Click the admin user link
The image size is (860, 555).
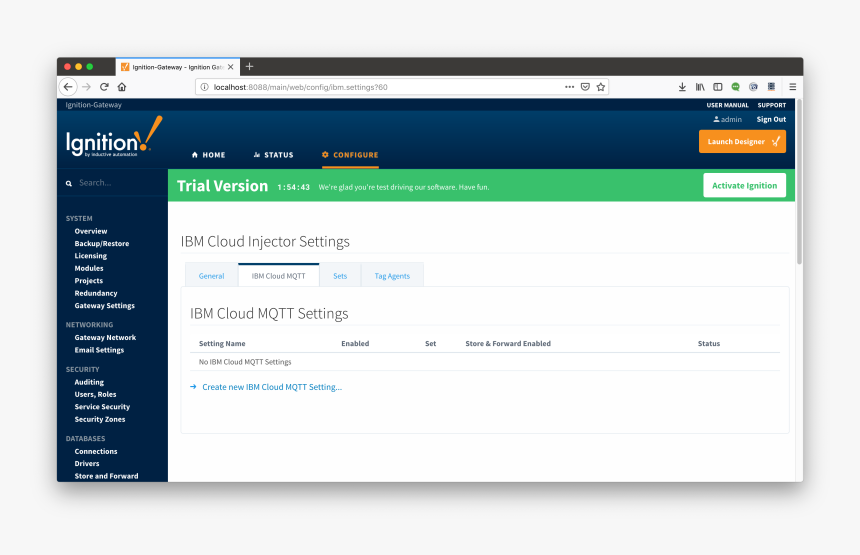tap(727, 120)
